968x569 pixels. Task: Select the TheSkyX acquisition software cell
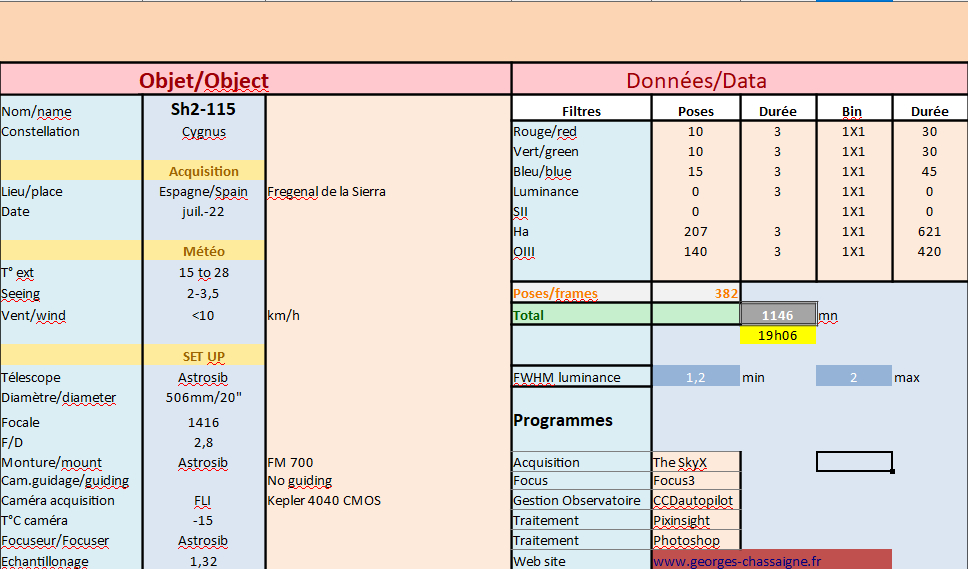[696, 462]
